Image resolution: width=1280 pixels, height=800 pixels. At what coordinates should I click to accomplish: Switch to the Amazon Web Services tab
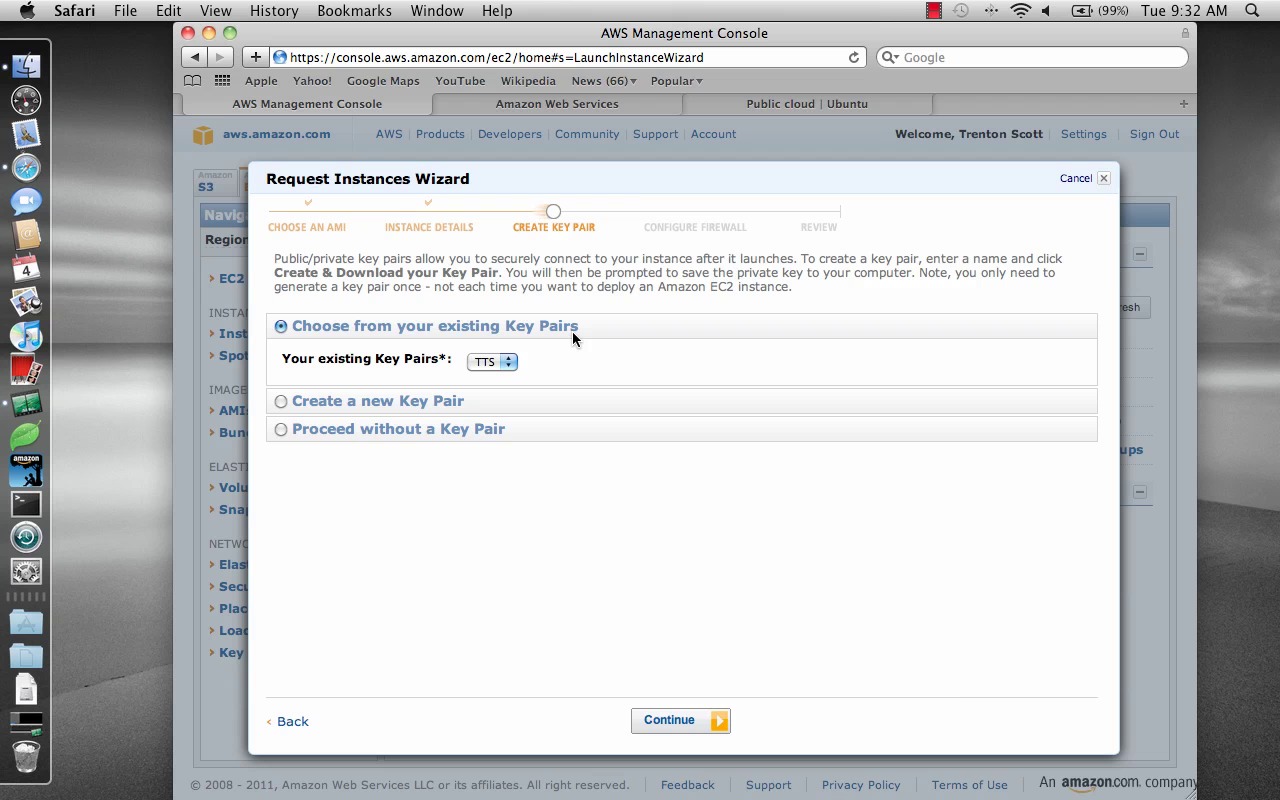557,104
